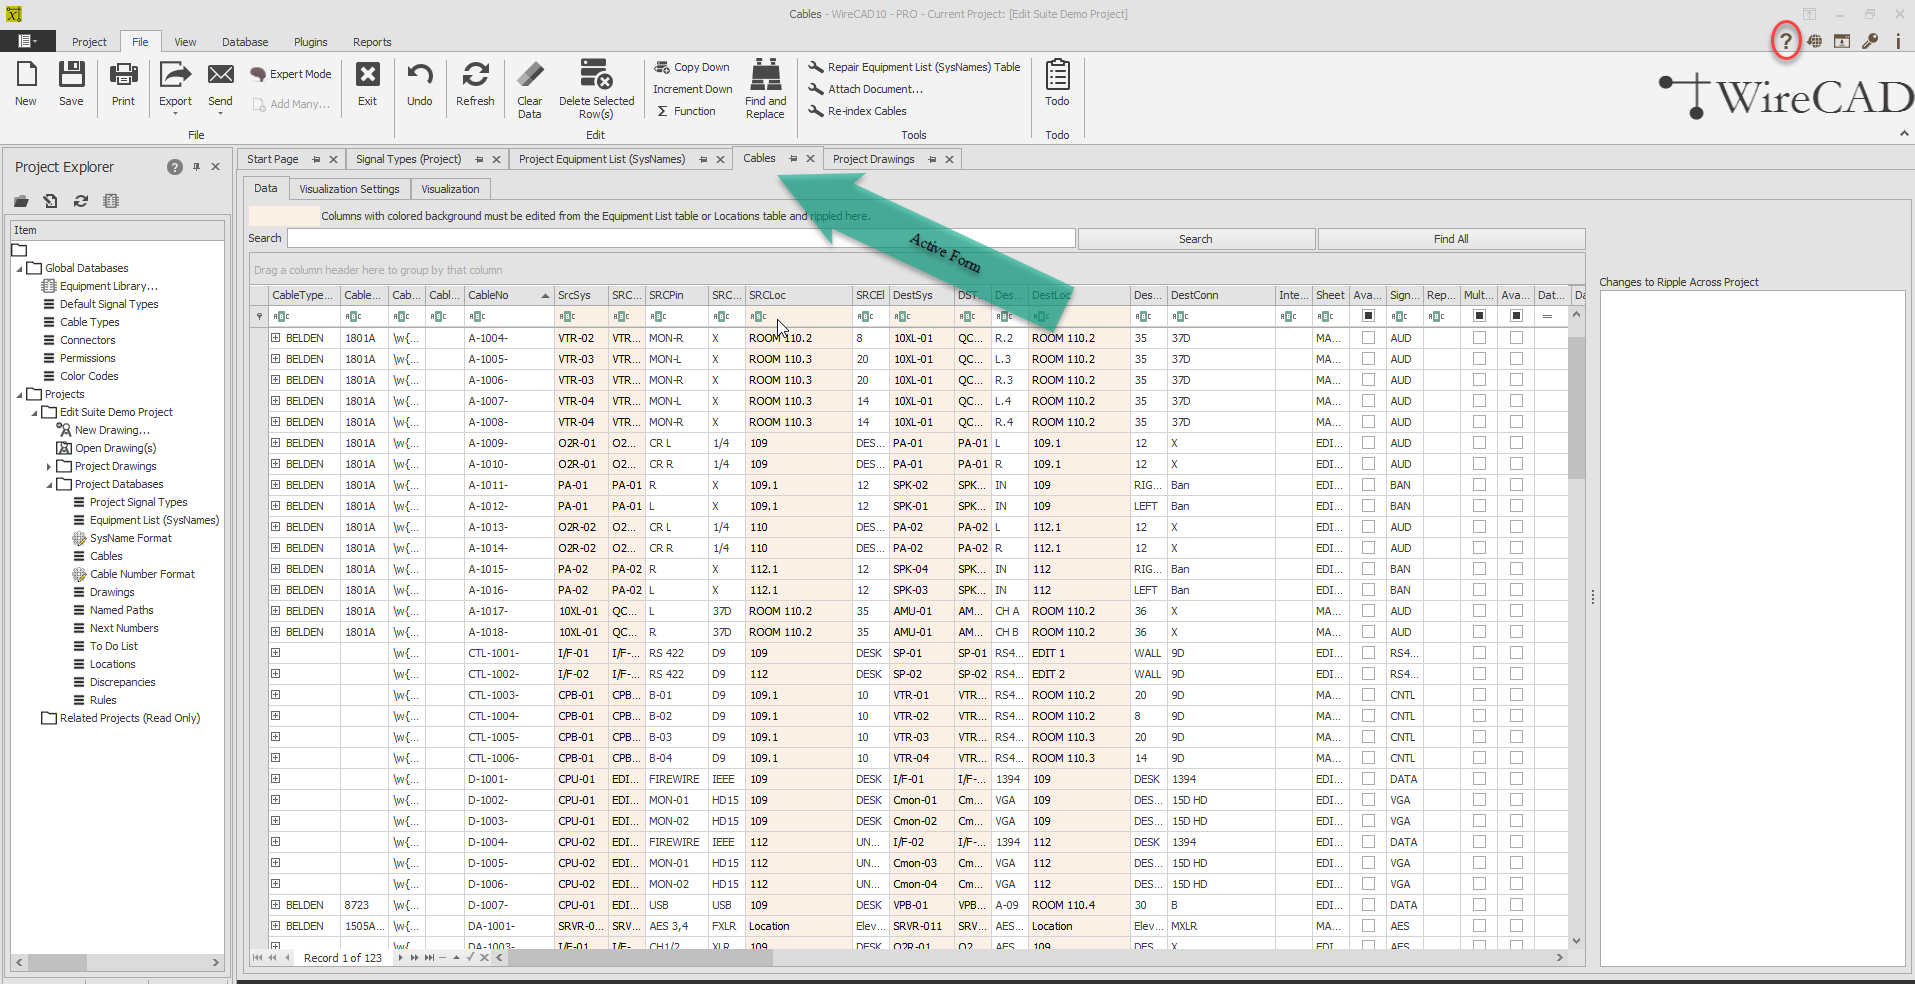Select Cable Types in tree
This screenshot has height=984, width=1915.
(89, 322)
